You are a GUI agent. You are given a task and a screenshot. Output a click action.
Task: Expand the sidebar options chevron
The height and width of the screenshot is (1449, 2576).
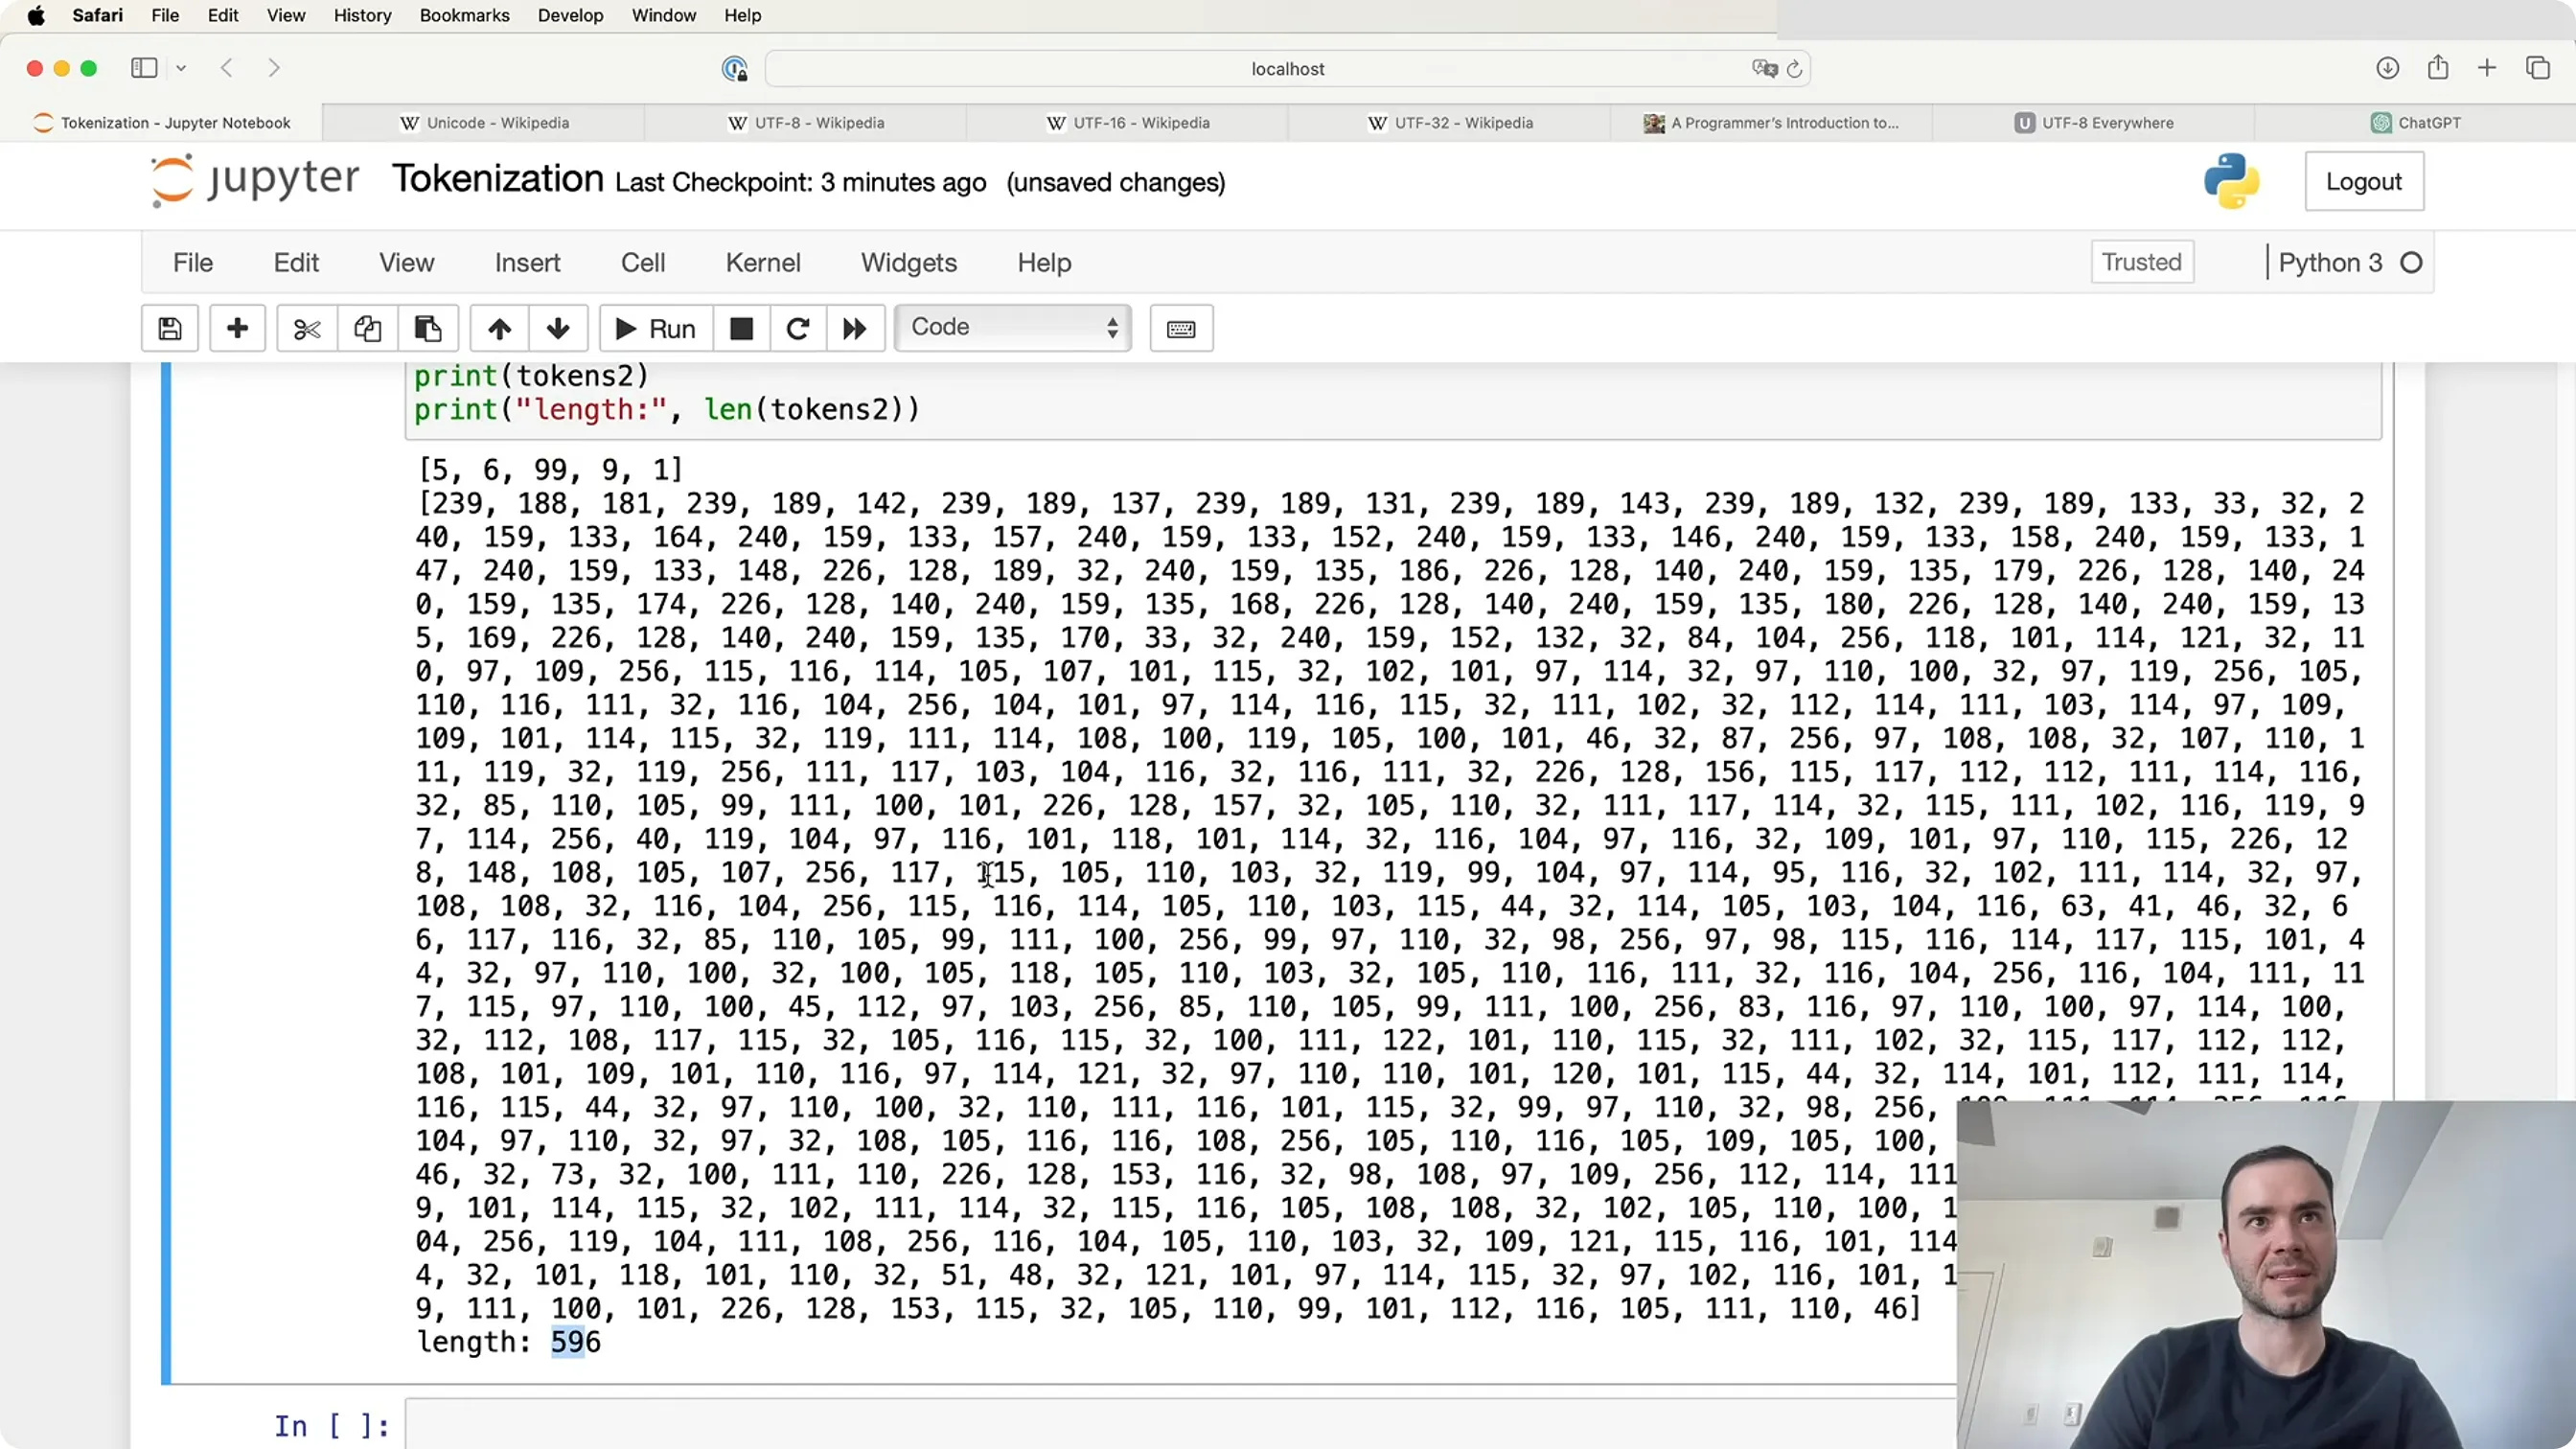[181, 68]
